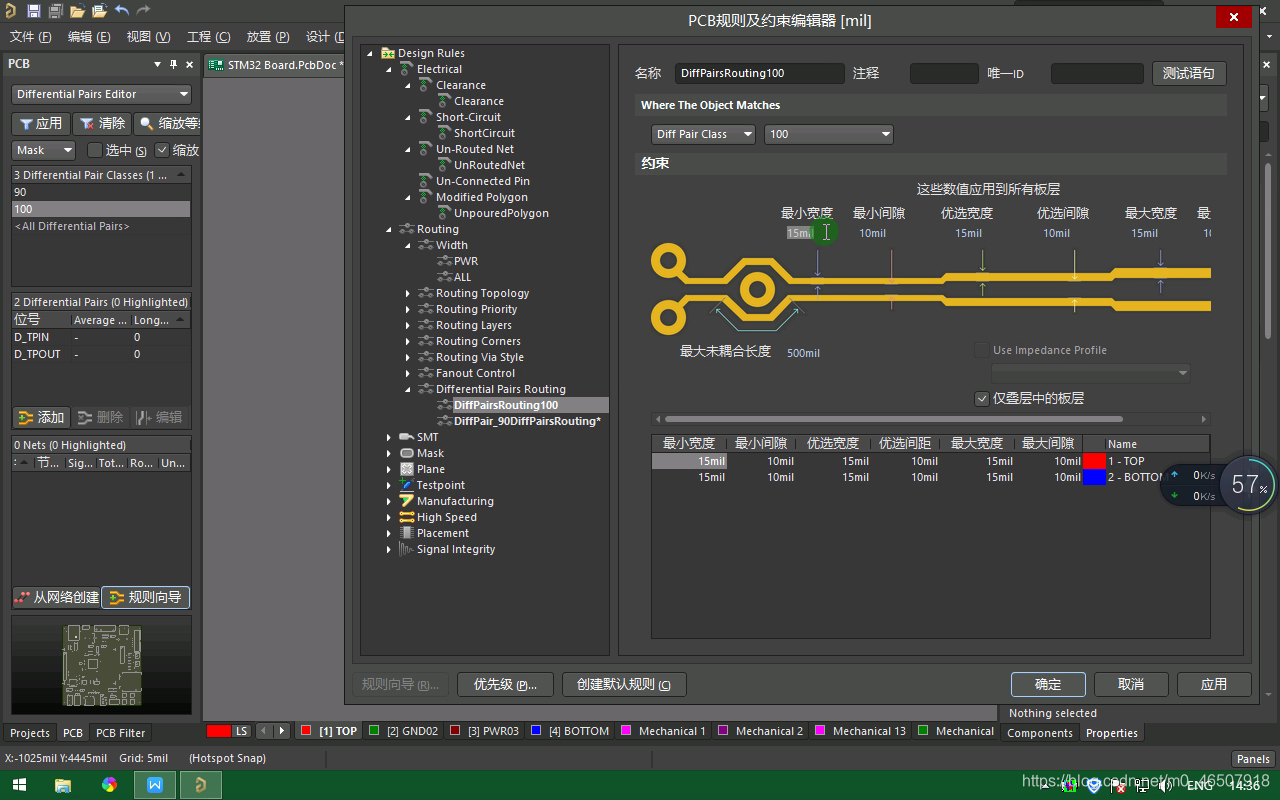Click the 清除 clear filter button

click(103, 123)
